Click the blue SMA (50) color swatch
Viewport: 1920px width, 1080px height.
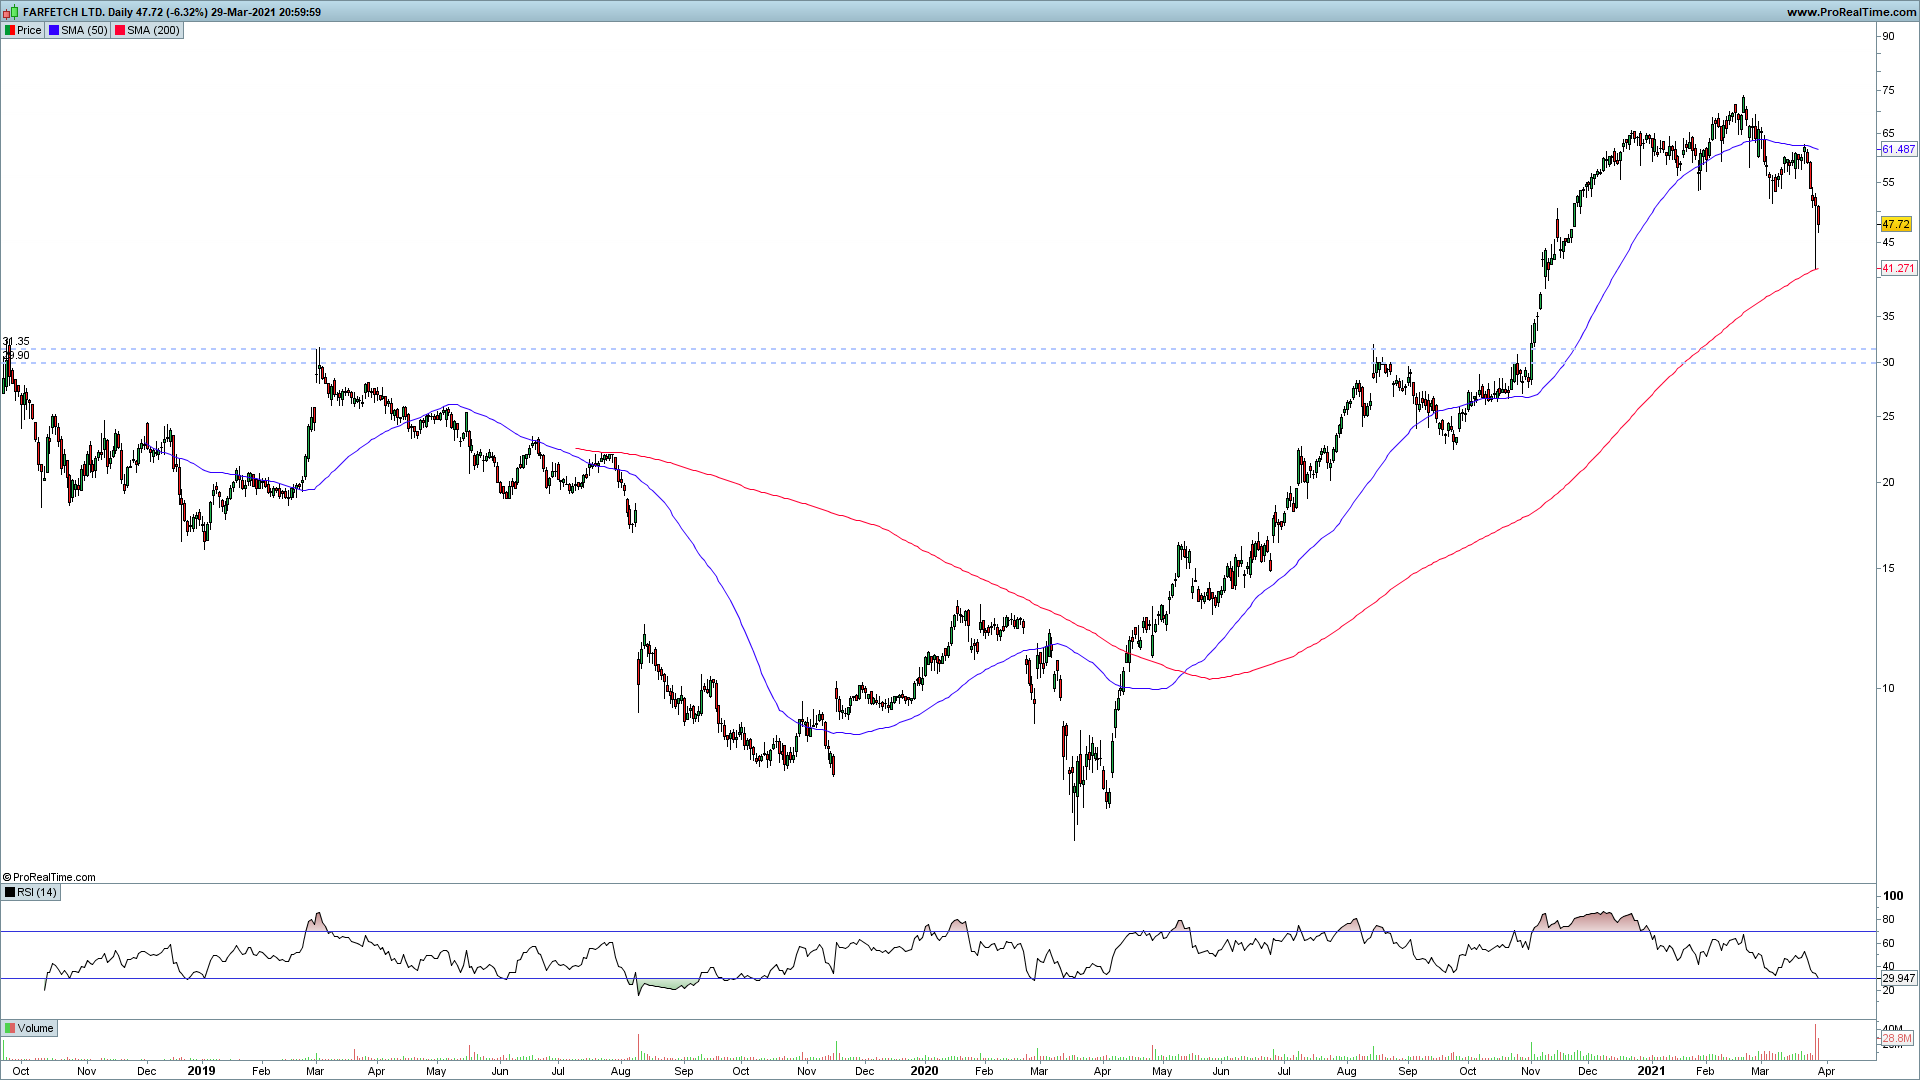pos(54,30)
